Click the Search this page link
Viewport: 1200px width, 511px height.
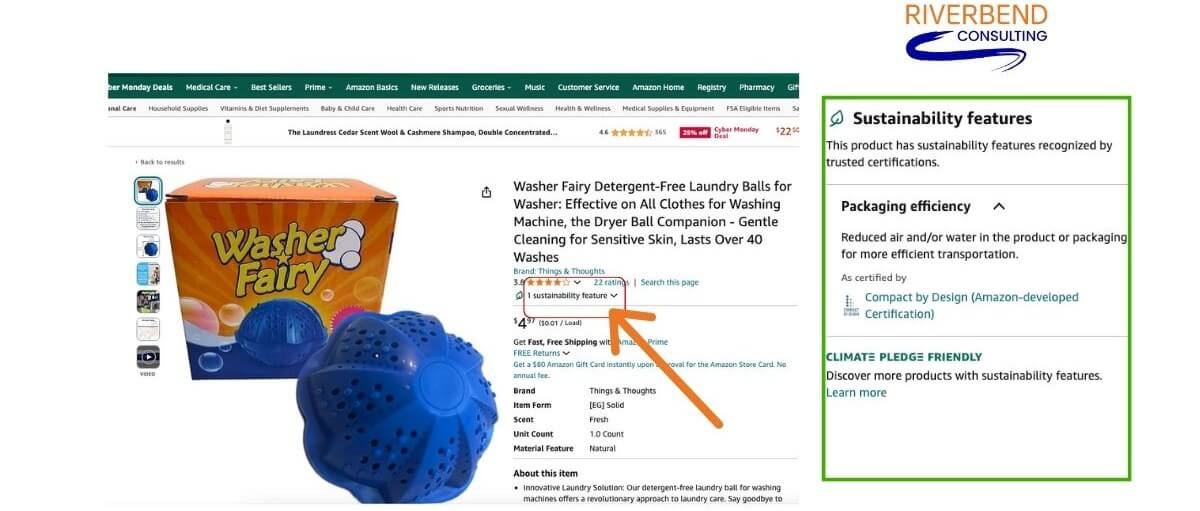coord(670,283)
